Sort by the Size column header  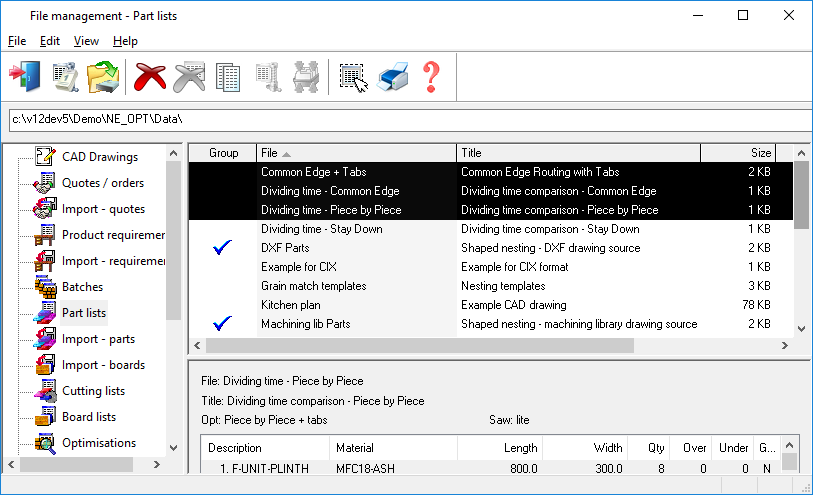(738, 153)
